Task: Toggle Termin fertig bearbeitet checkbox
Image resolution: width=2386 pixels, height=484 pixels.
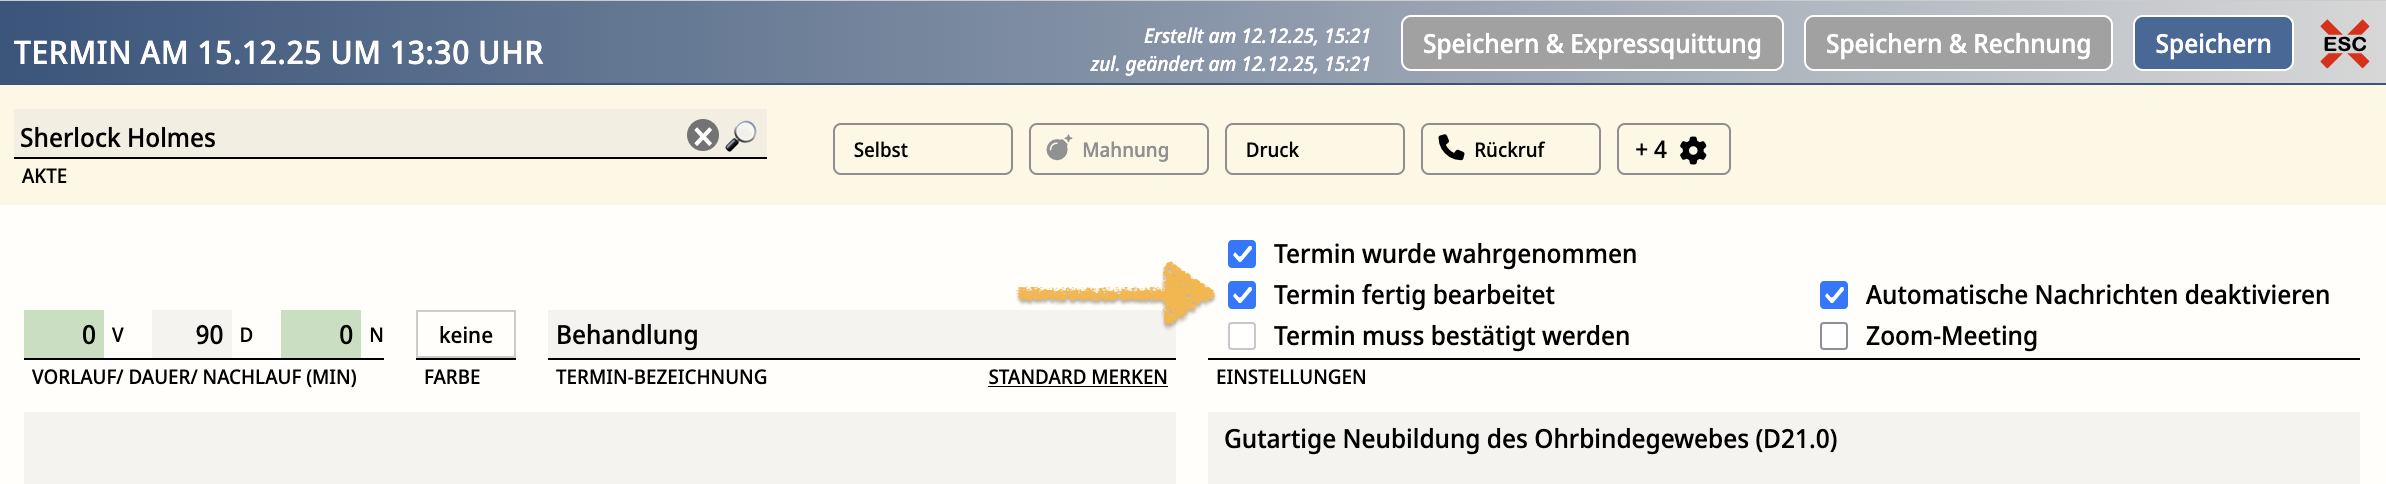Action: tap(1242, 295)
